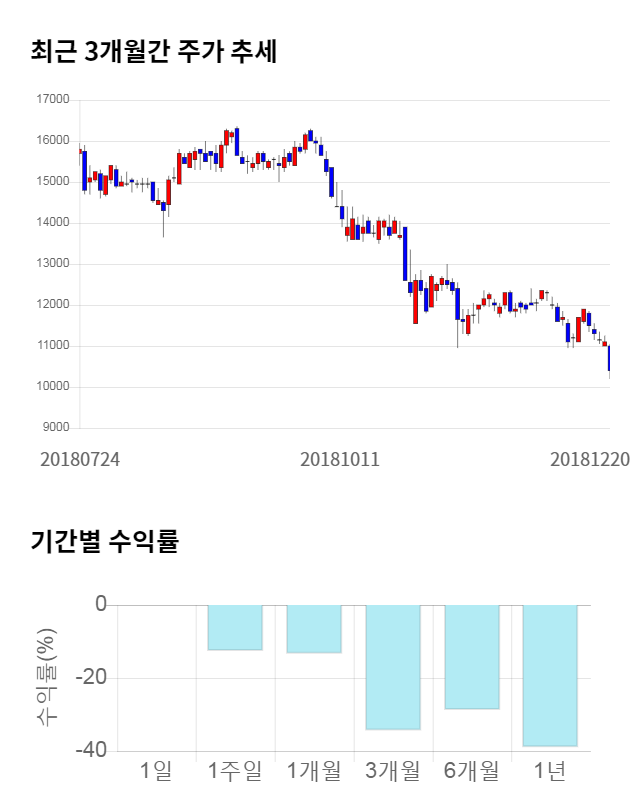Select the 1일 period label
The image size is (640, 810).
click(156, 771)
